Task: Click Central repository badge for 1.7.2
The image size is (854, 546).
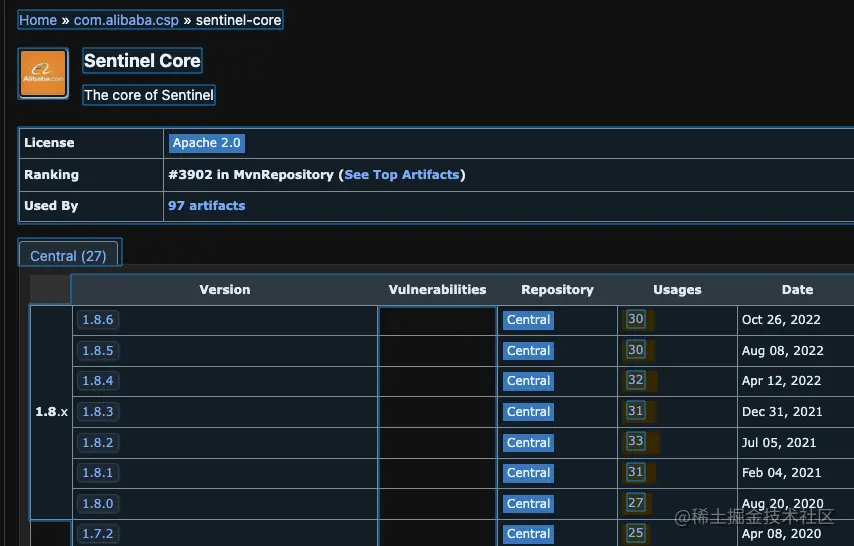Action: [528, 534]
